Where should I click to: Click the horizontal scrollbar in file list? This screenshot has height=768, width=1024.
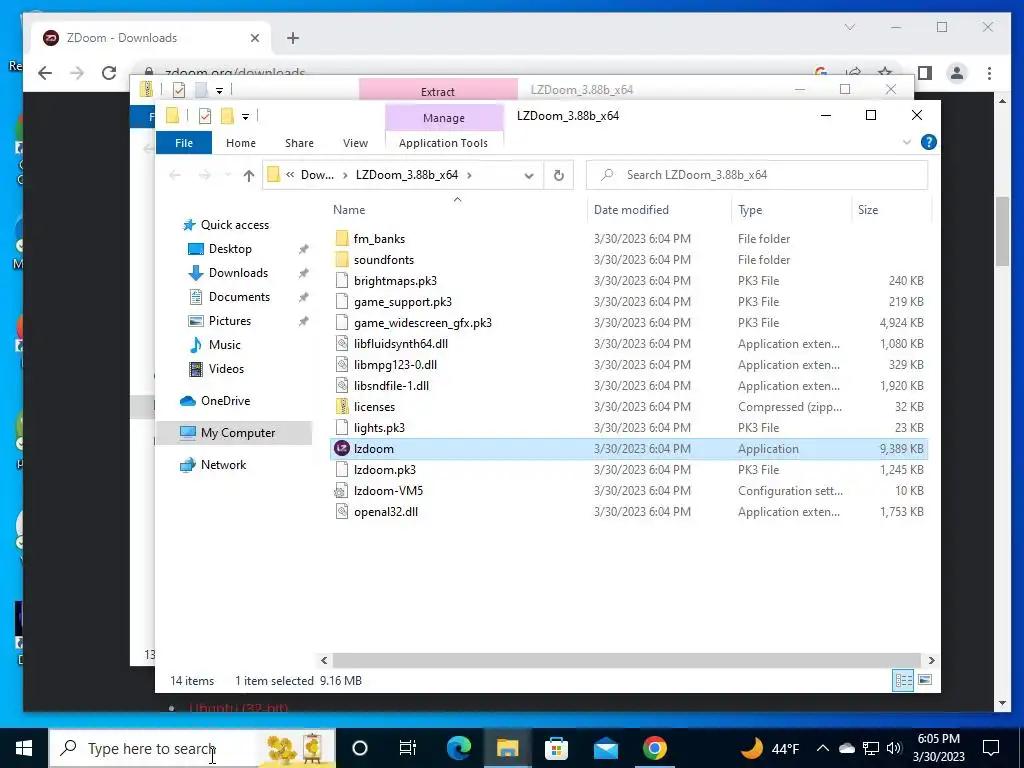pyautogui.click(x=627, y=660)
